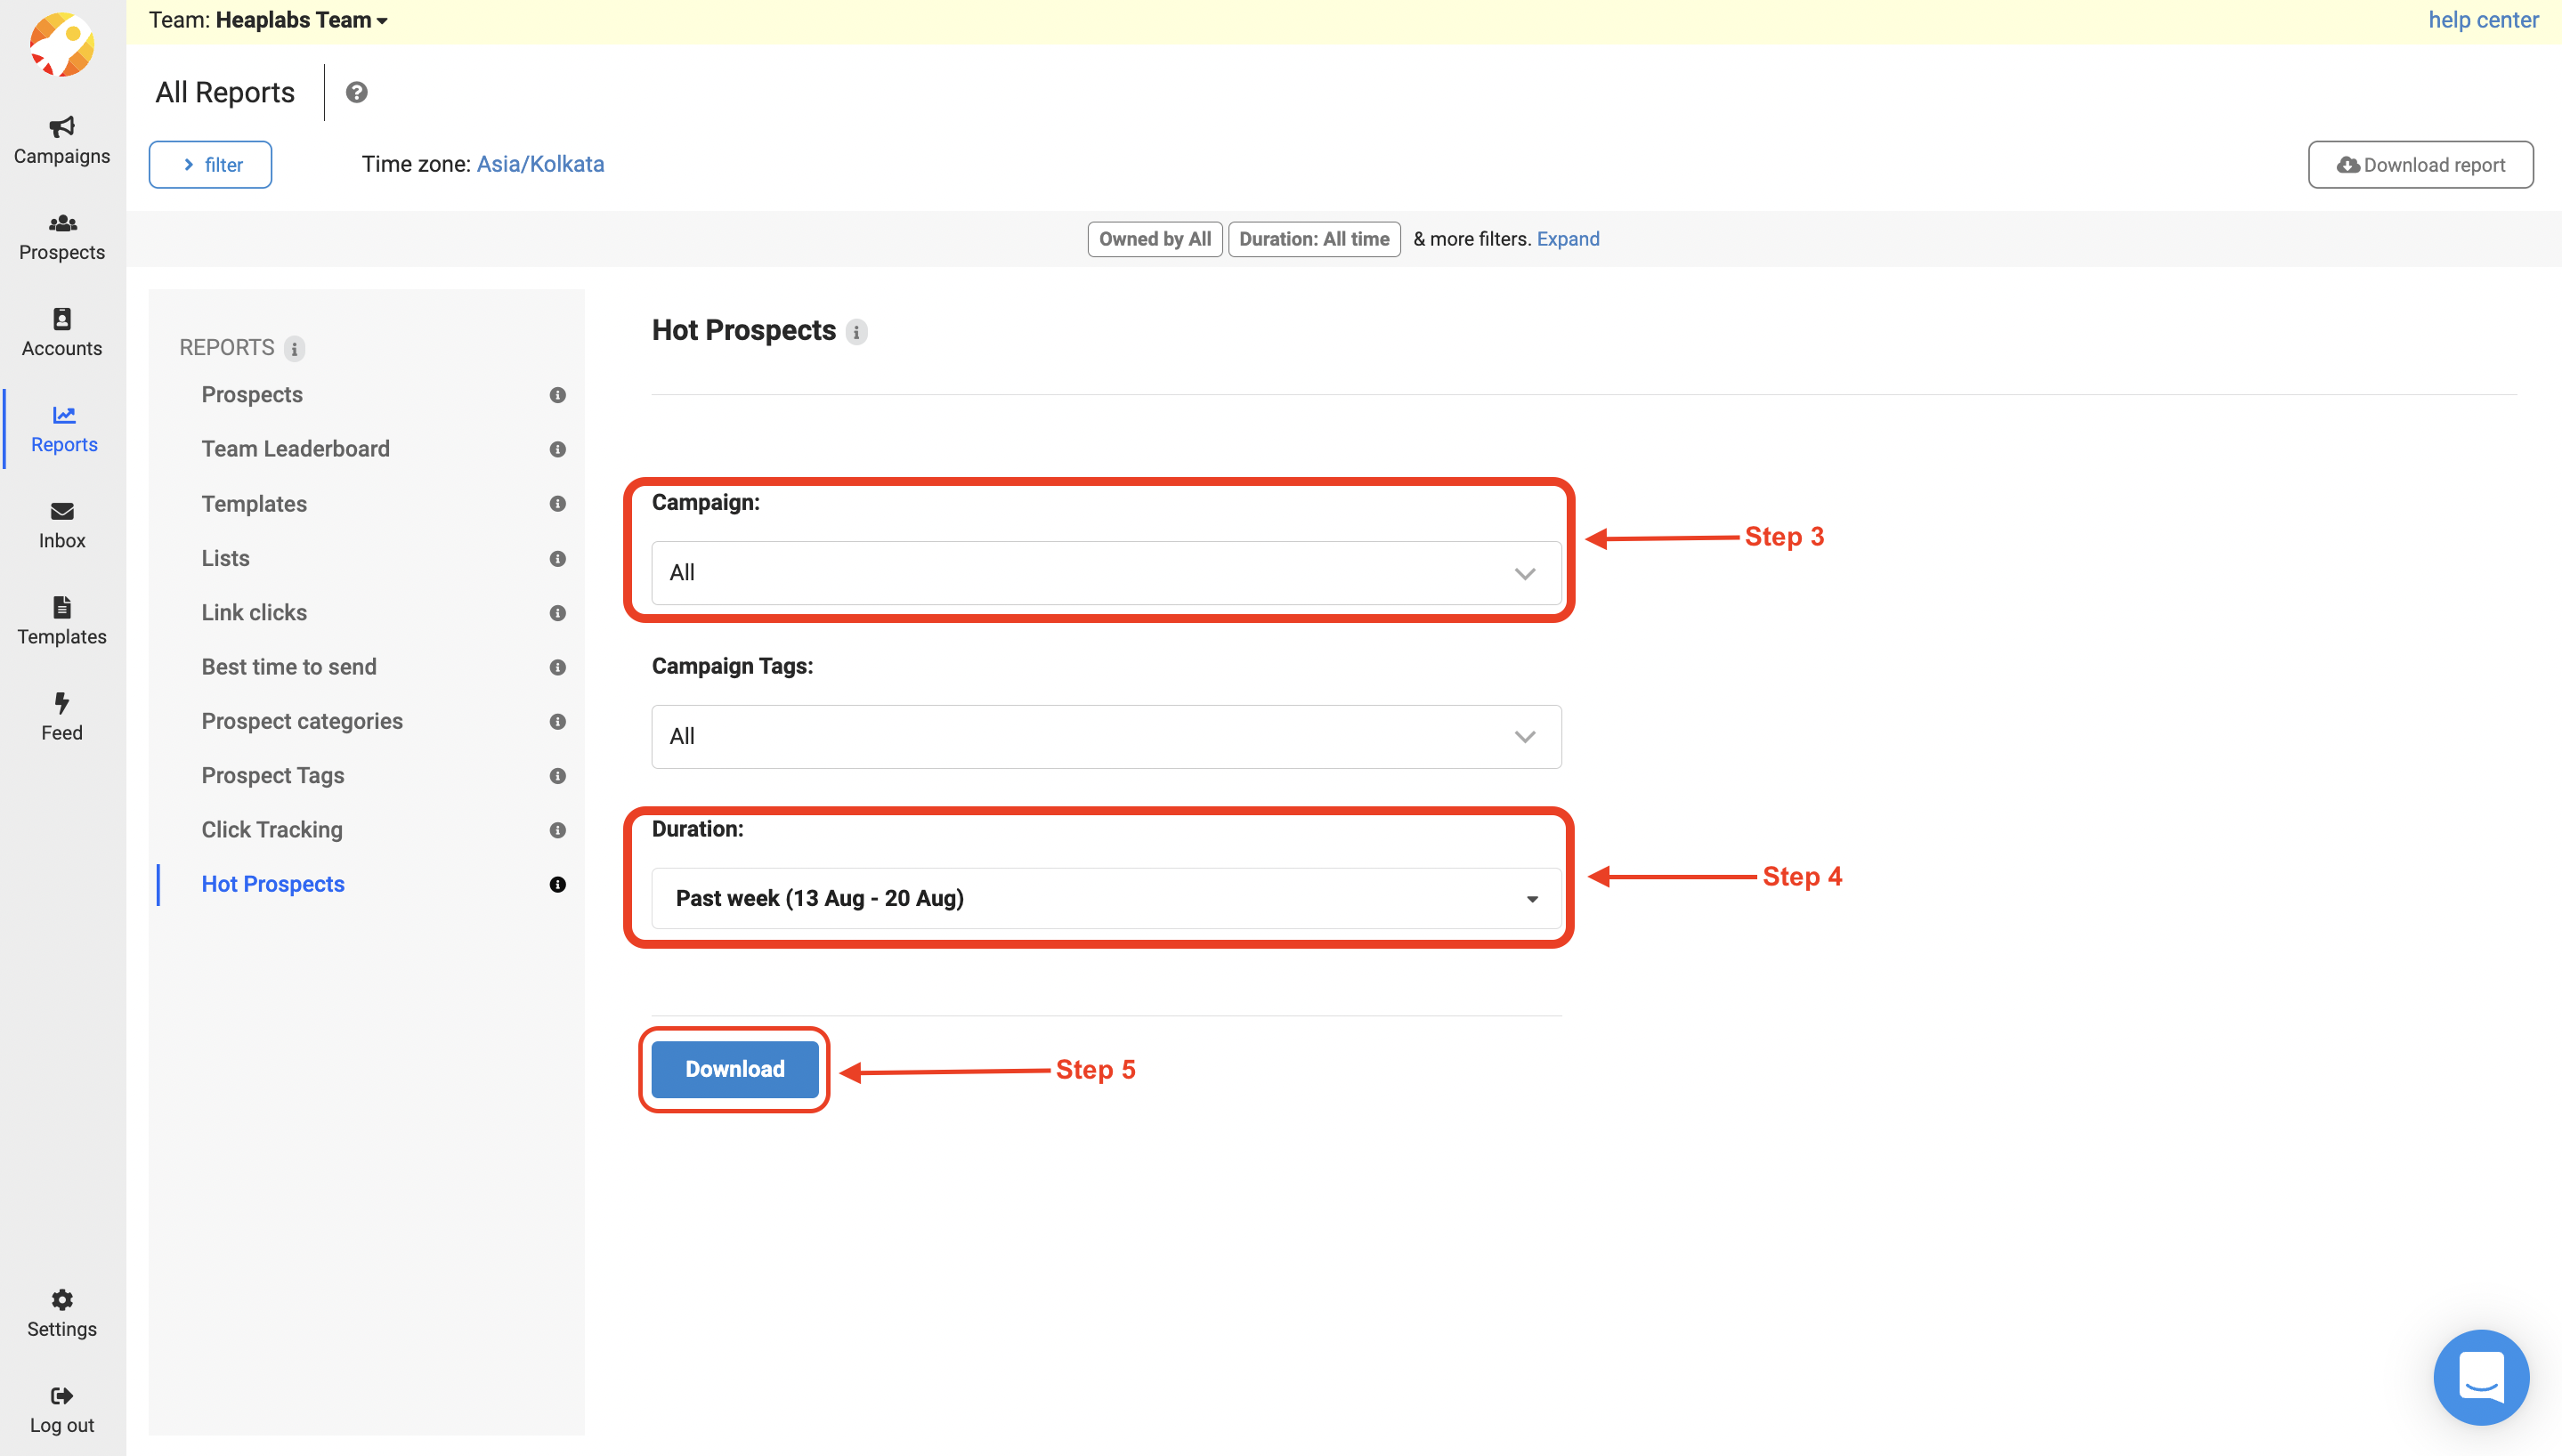The image size is (2562, 1456).
Task: Expand the Campaign dropdown
Action: tap(1105, 573)
